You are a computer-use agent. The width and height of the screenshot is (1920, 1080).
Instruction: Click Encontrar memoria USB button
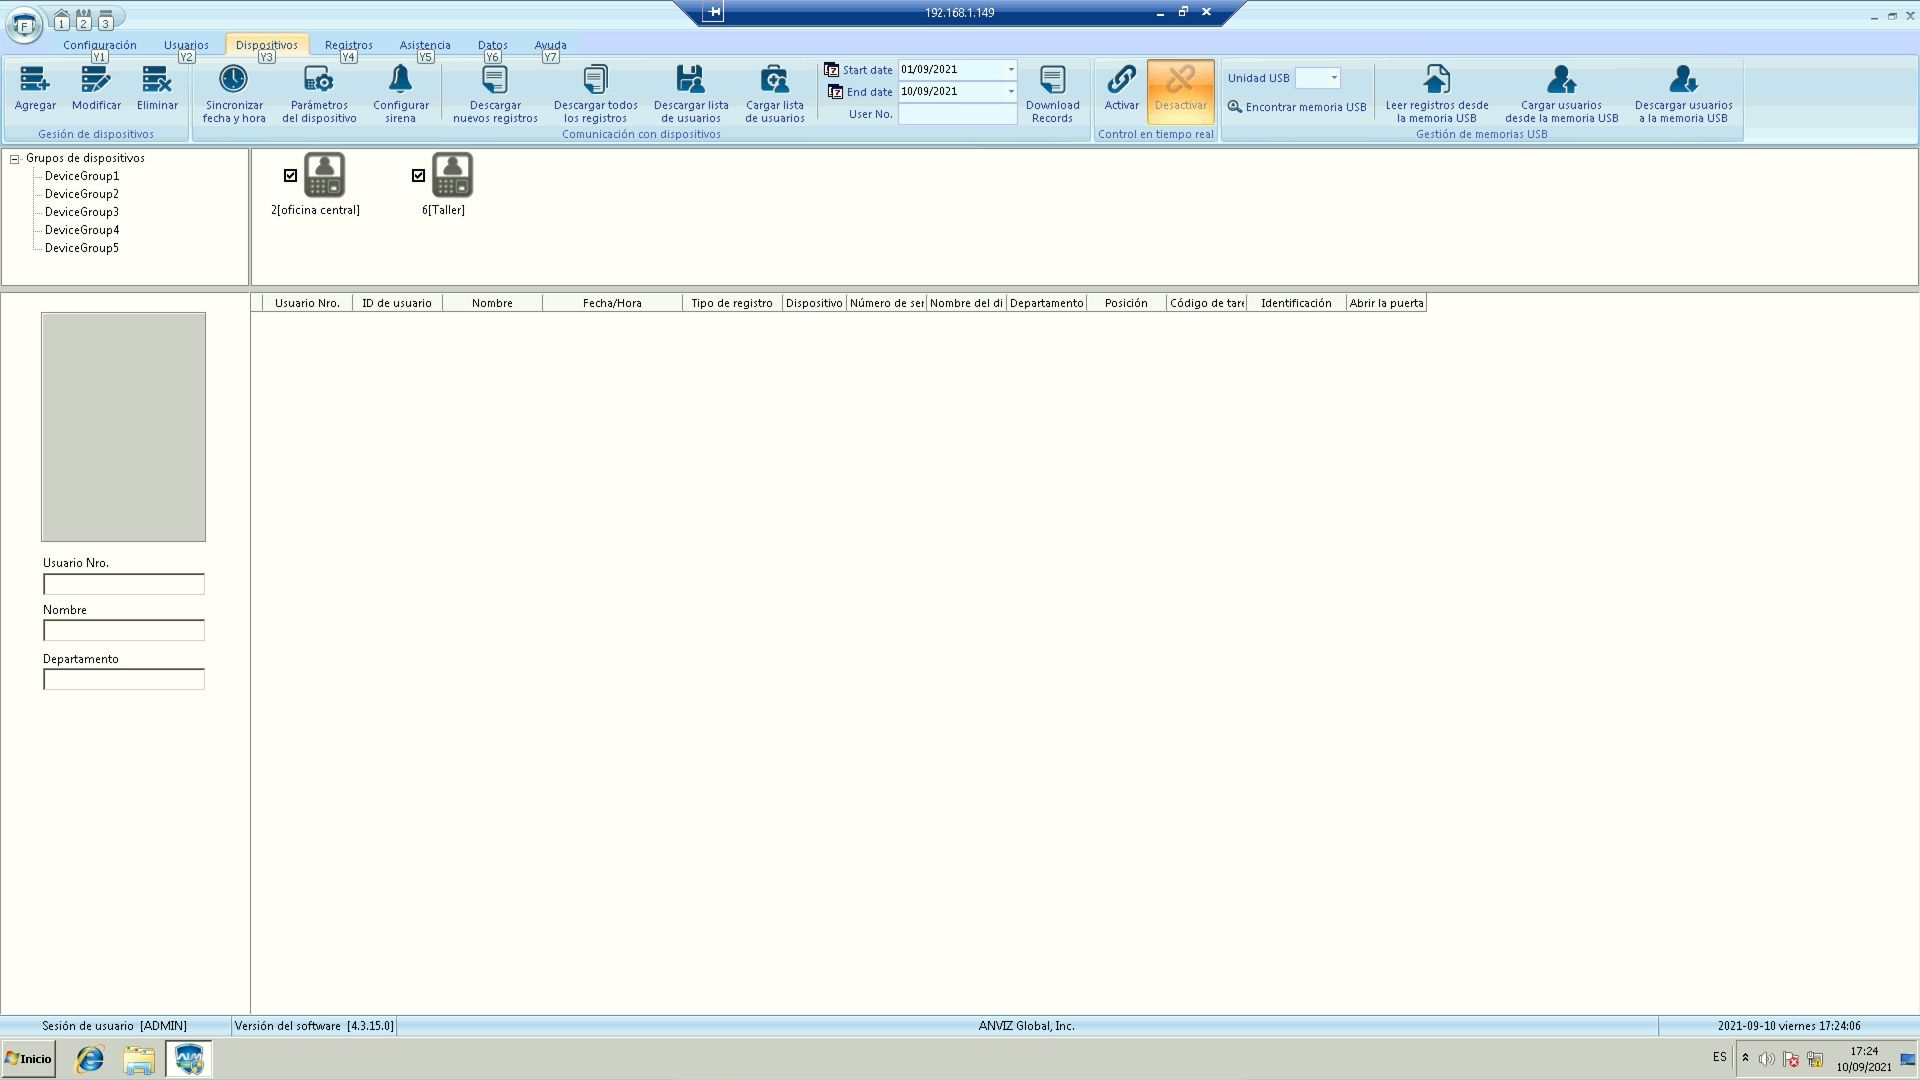1297,107
